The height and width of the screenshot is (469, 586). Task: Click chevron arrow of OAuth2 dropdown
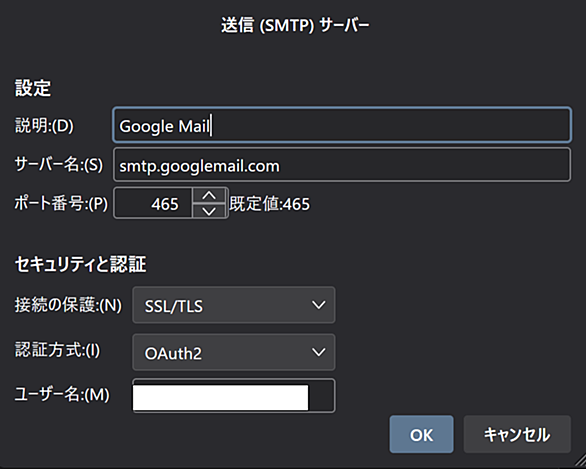pos(318,352)
